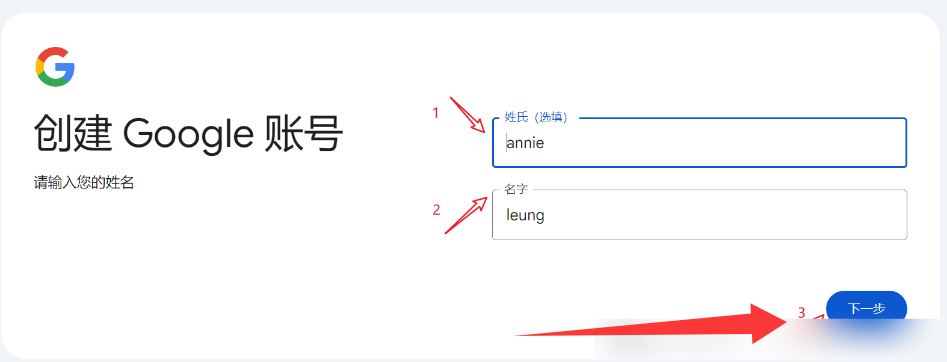
Task: Select the 创建 Google 账号 heading
Action: click(188, 133)
